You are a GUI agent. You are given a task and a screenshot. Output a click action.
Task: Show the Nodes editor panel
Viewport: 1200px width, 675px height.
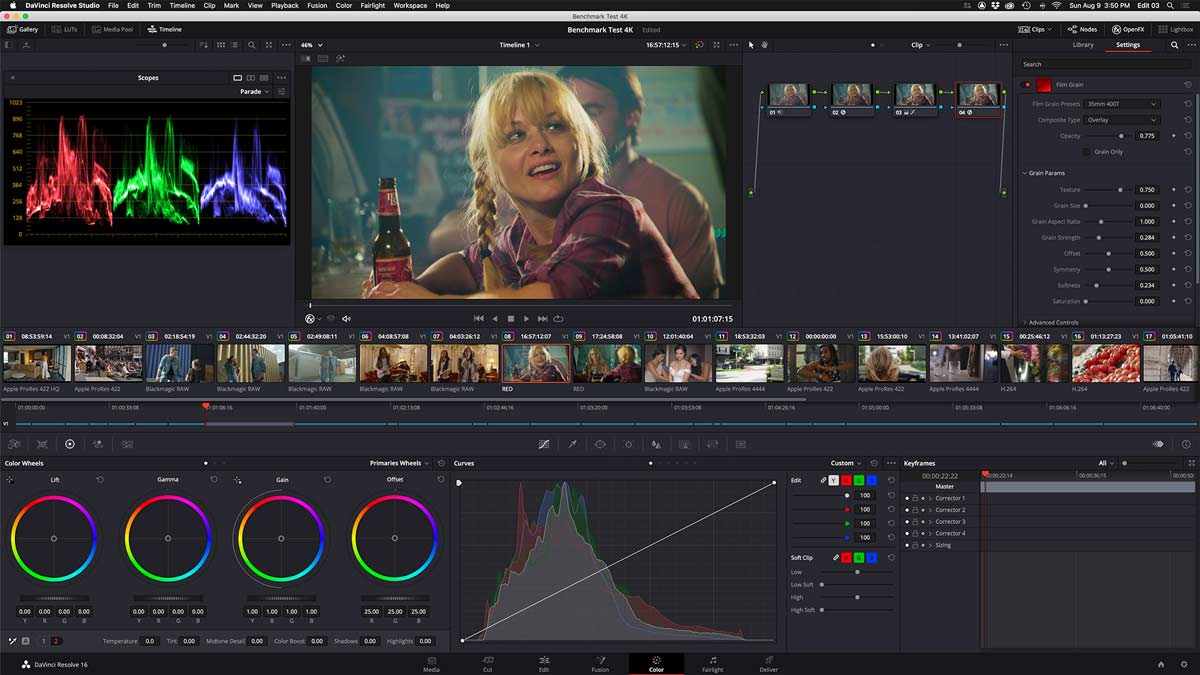click(x=1082, y=29)
